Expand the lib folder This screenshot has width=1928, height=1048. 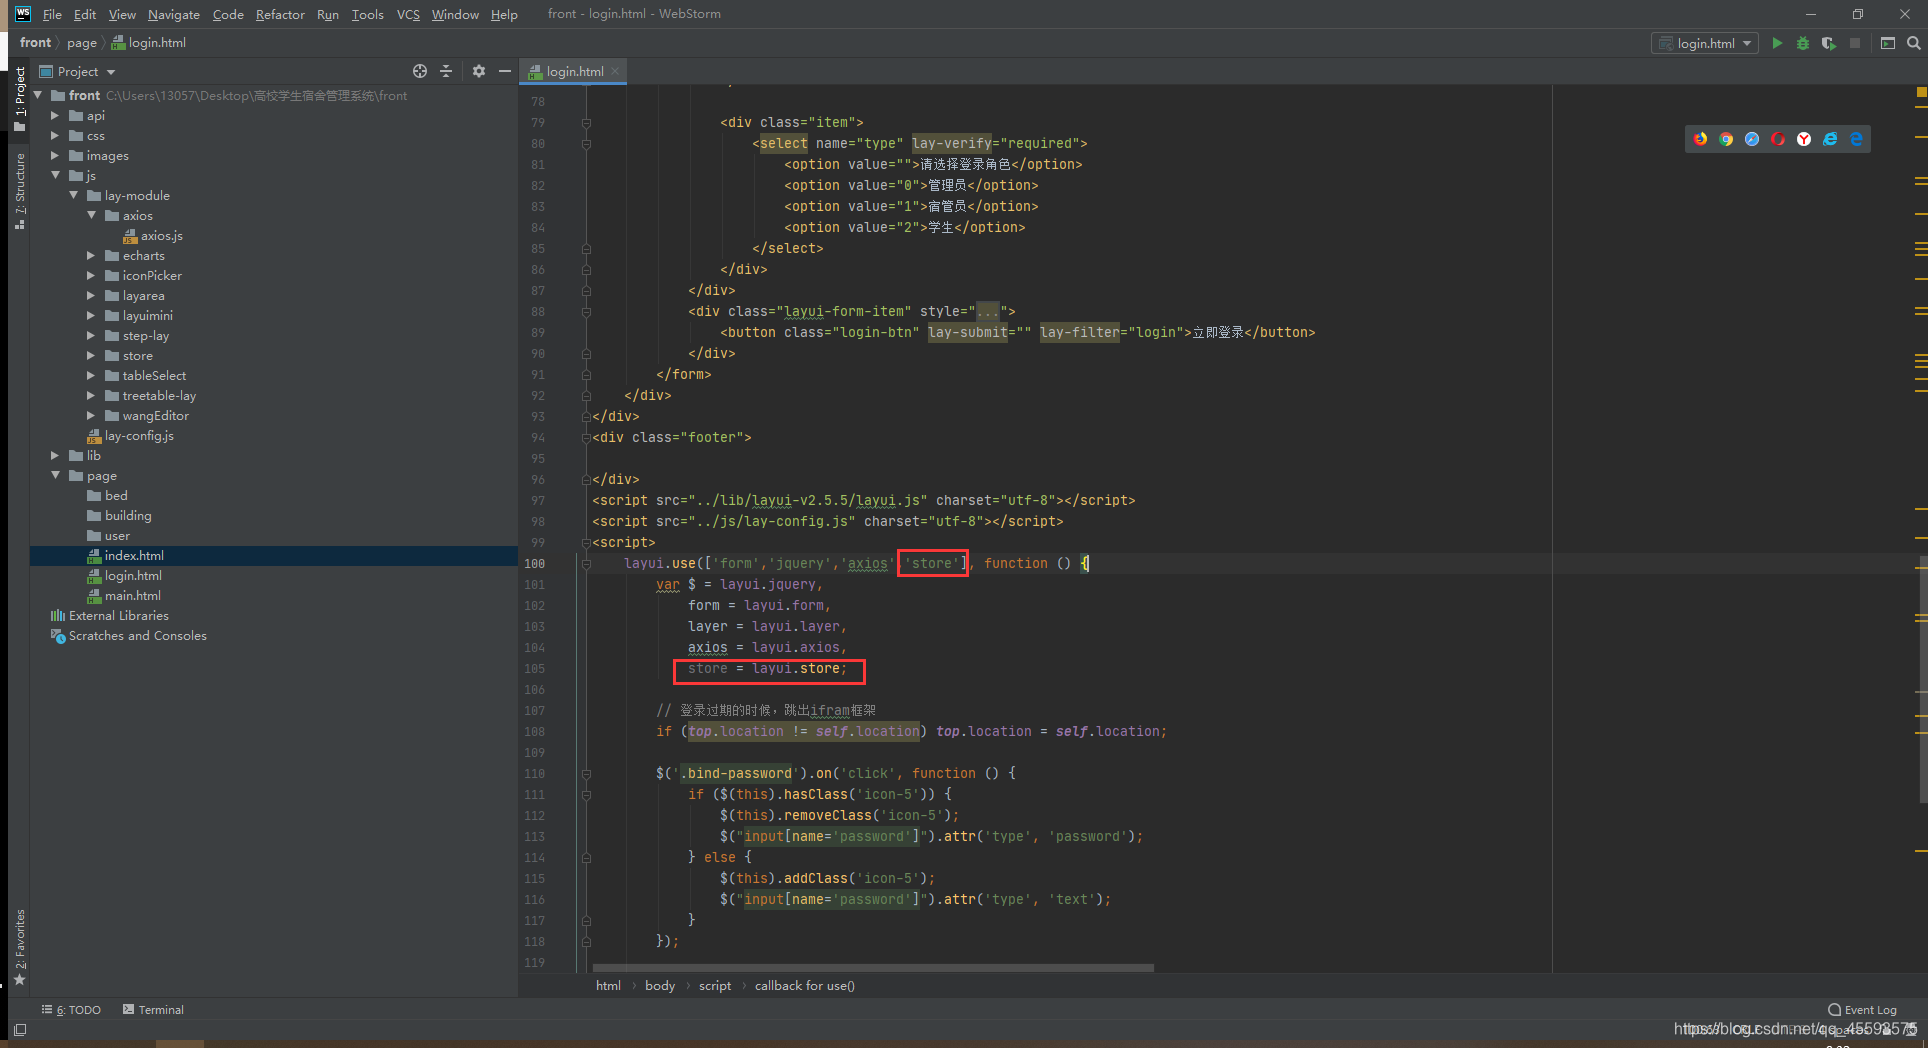pyautogui.click(x=56, y=455)
